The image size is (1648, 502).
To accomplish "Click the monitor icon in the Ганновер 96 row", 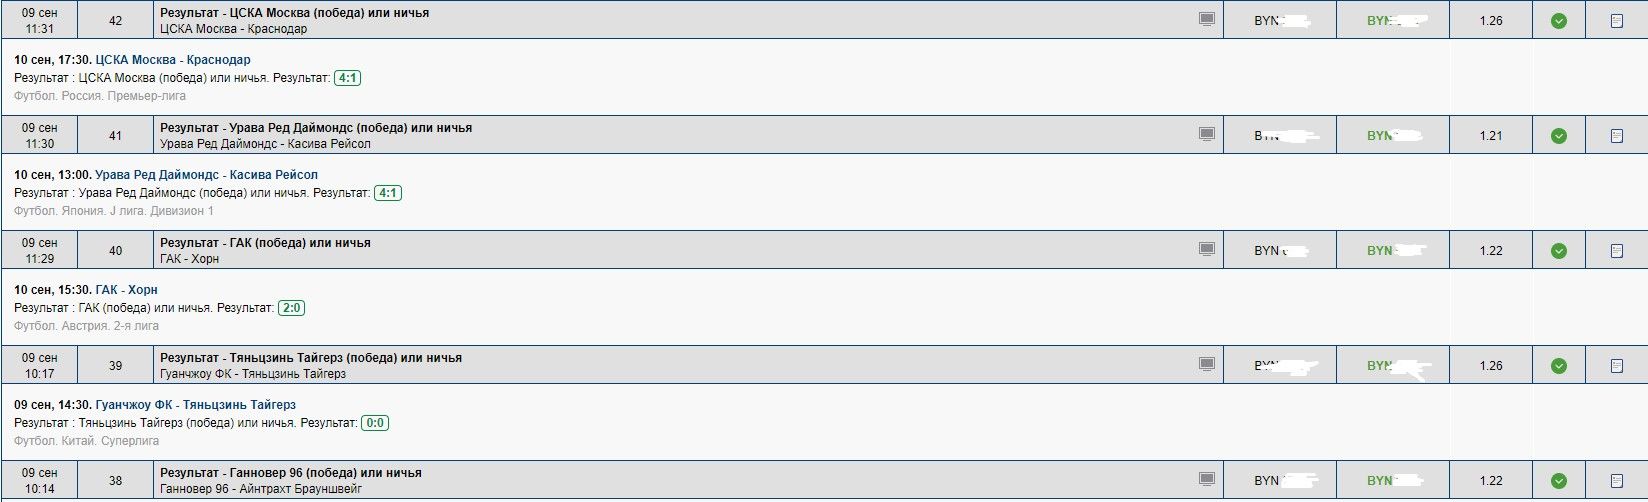I will [x=1207, y=479].
